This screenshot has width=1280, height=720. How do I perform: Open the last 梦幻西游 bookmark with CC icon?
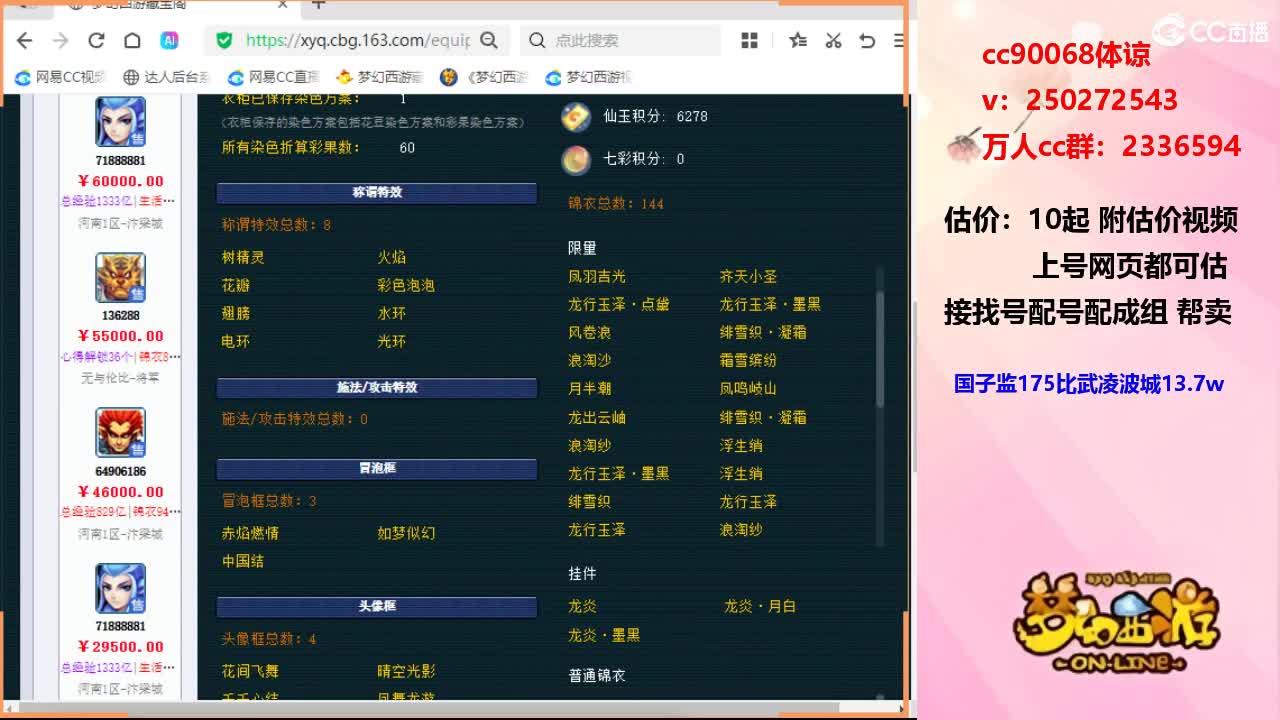coord(590,77)
